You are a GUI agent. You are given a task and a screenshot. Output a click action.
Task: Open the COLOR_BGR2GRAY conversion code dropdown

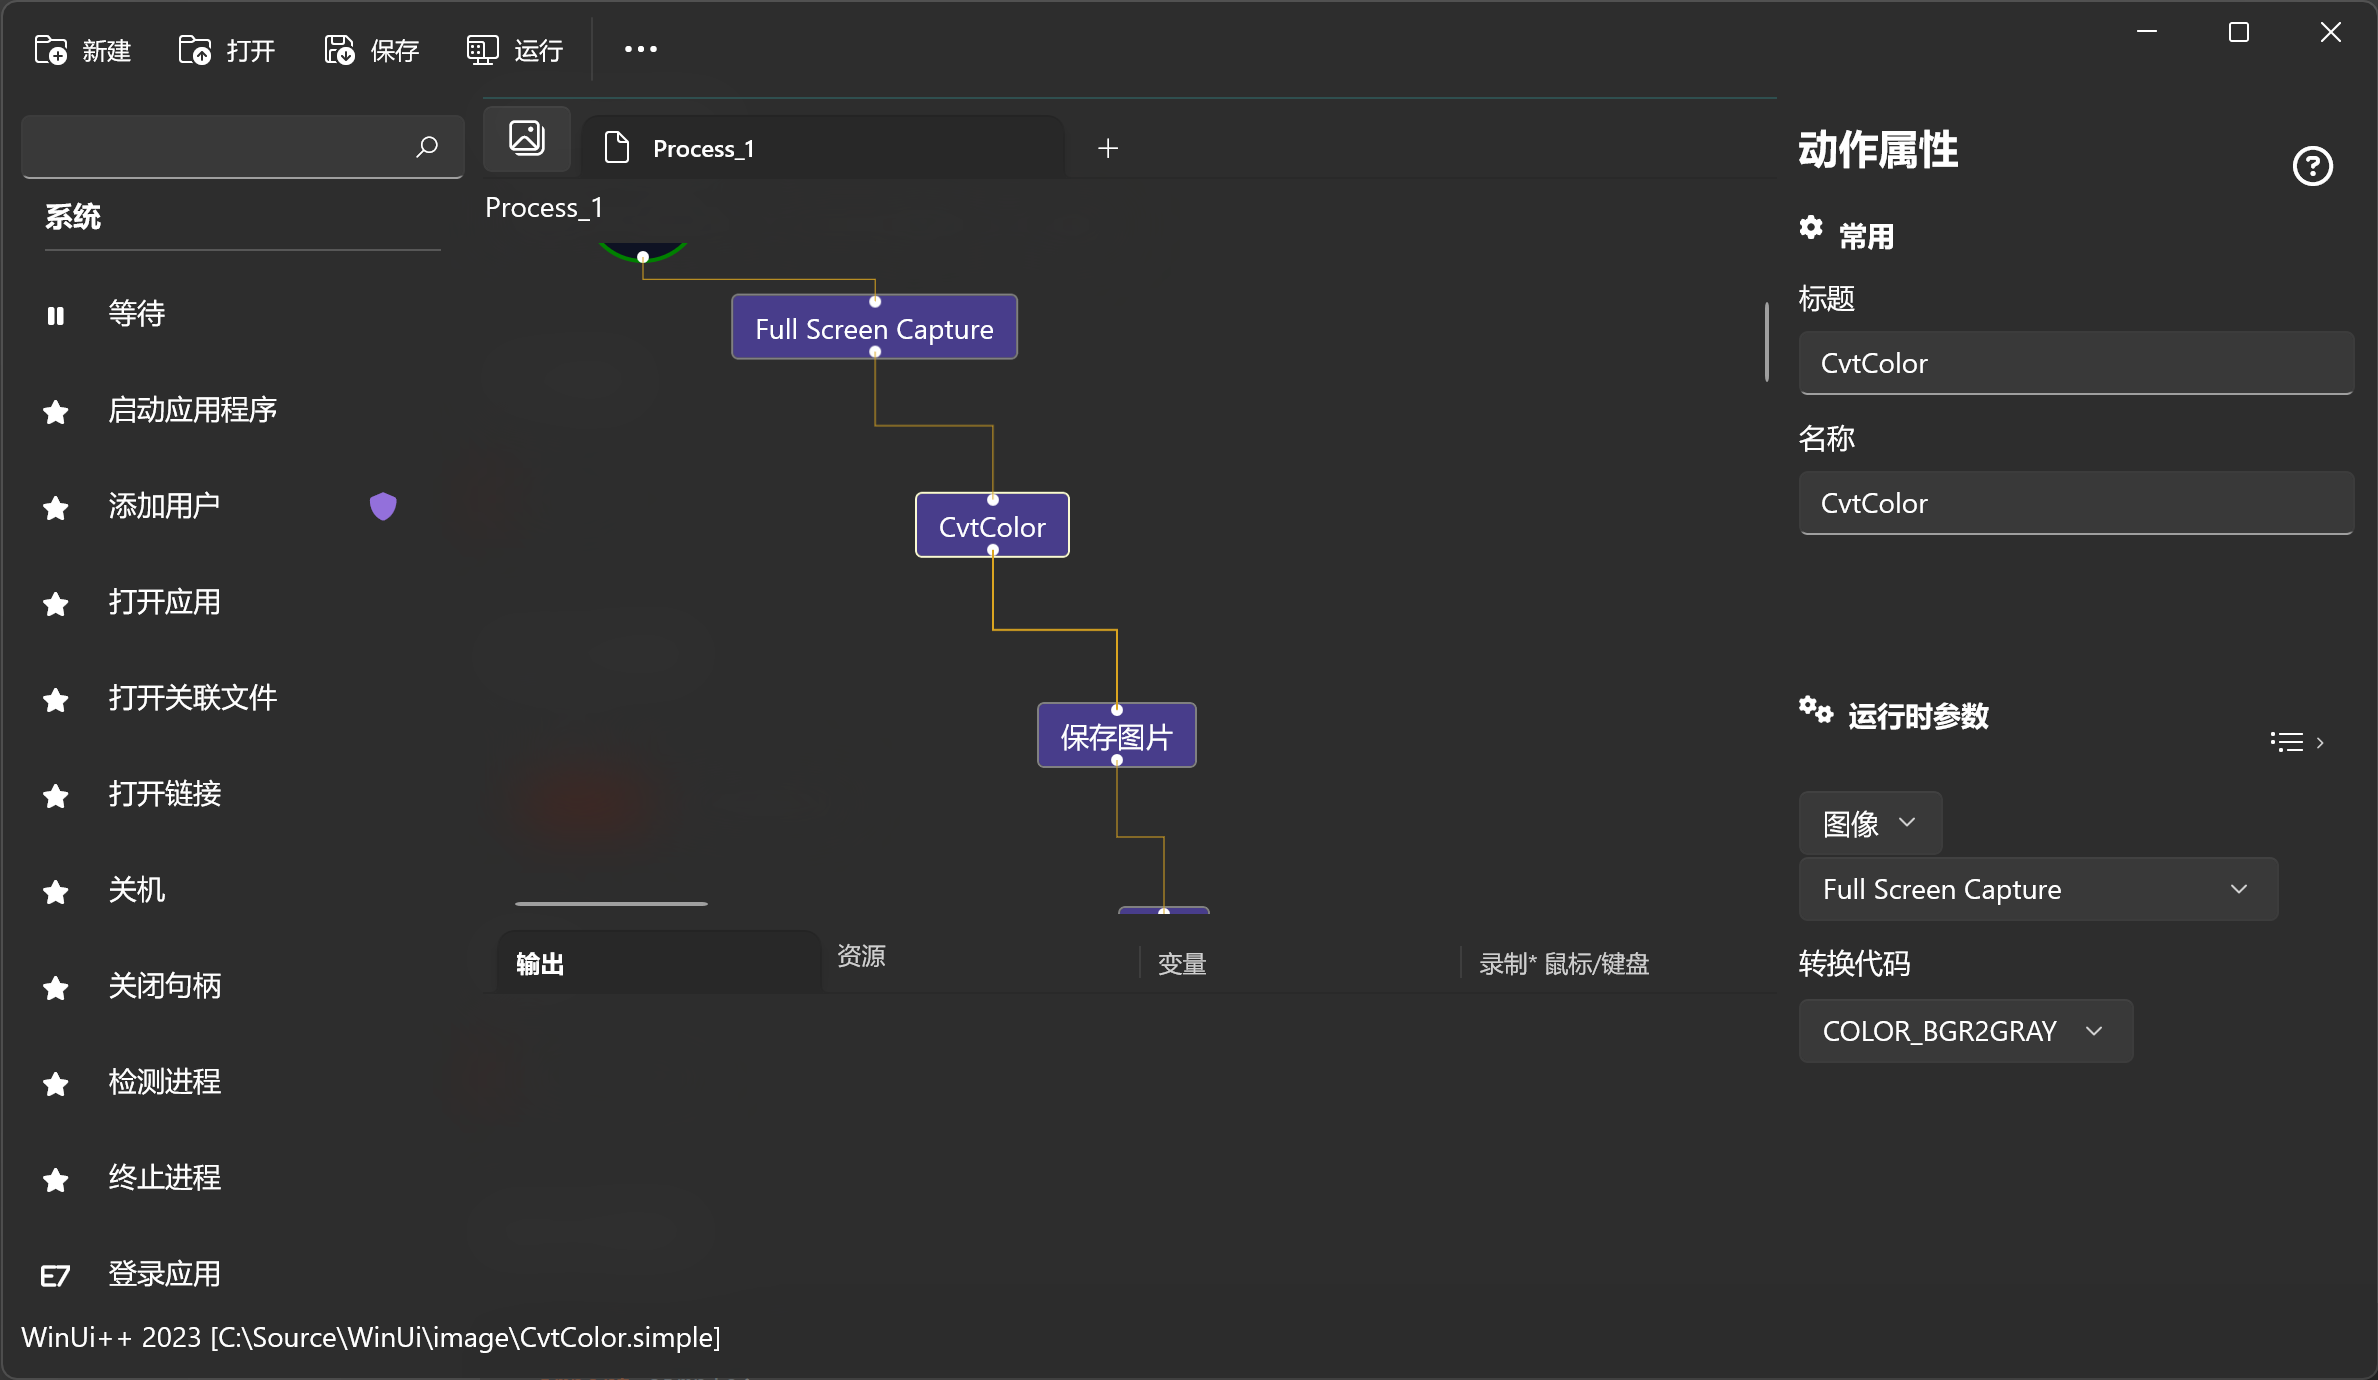[x=1964, y=1031]
